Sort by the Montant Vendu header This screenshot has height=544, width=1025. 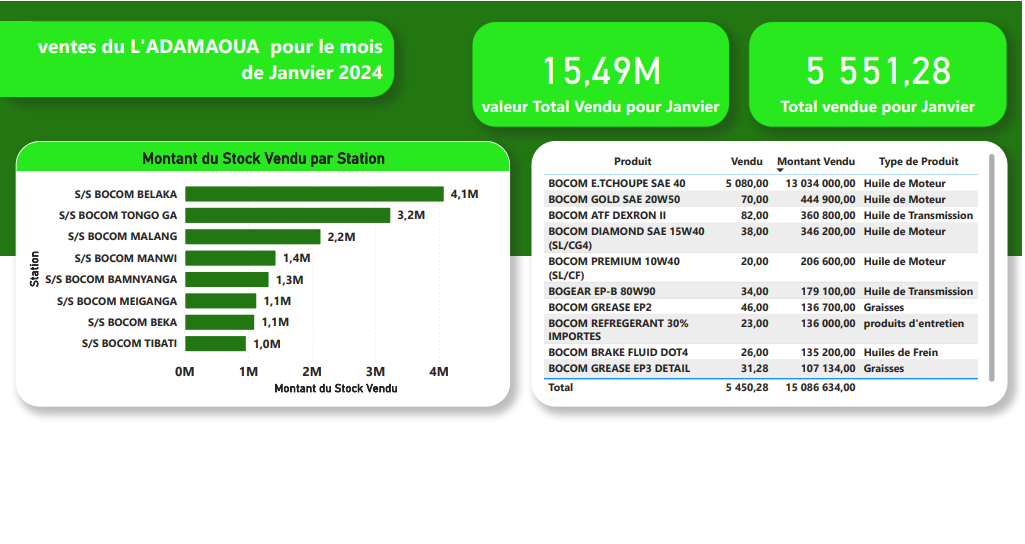(x=816, y=162)
